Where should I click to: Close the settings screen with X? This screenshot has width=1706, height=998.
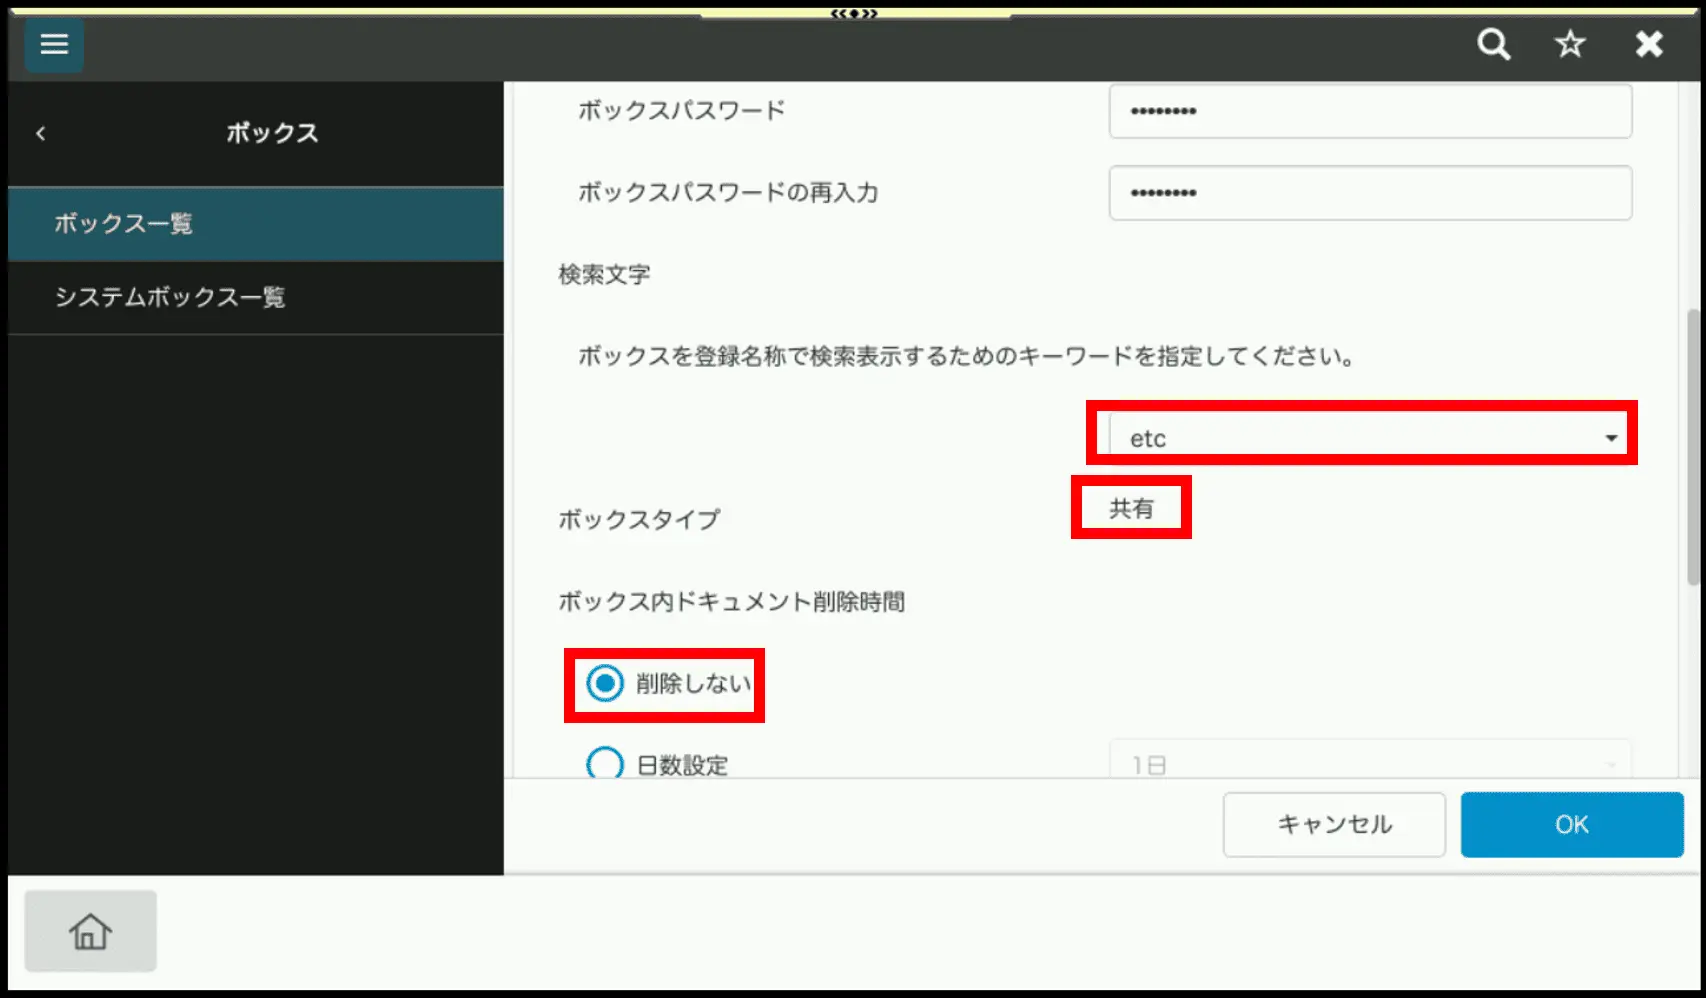[1648, 44]
